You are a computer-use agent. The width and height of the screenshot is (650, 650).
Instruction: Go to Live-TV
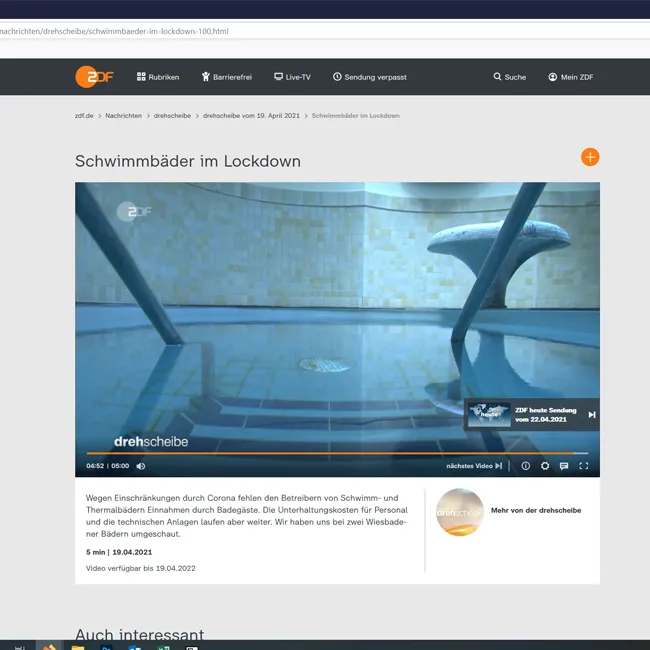click(292, 77)
